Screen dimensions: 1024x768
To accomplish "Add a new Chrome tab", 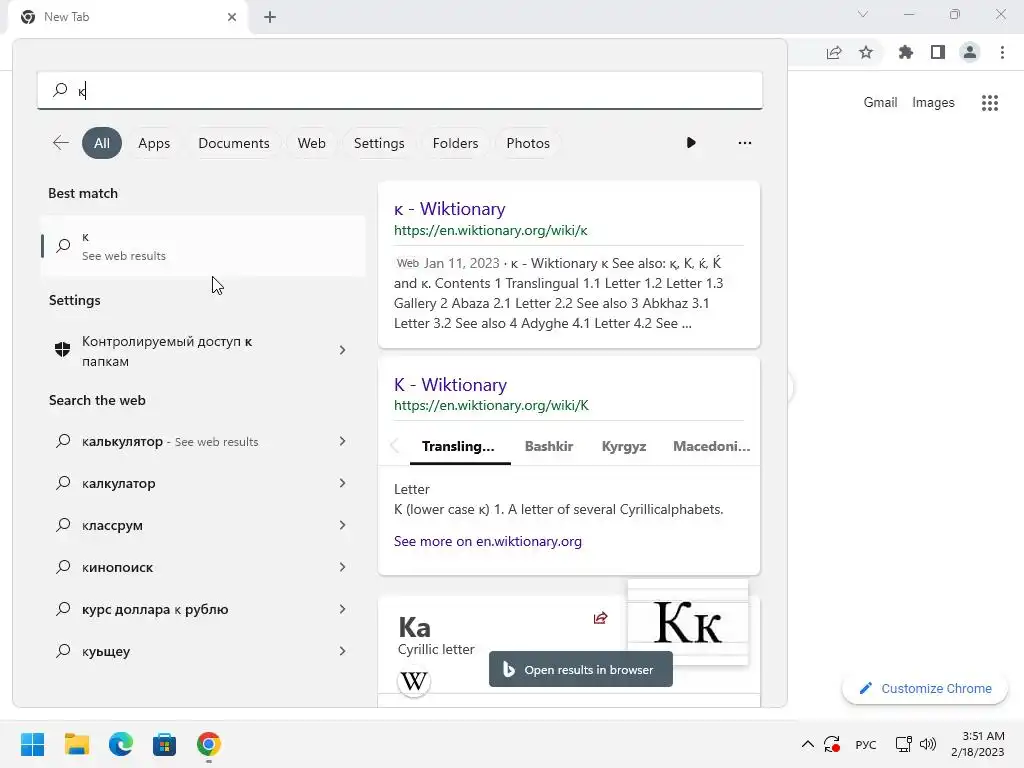I will pos(270,17).
